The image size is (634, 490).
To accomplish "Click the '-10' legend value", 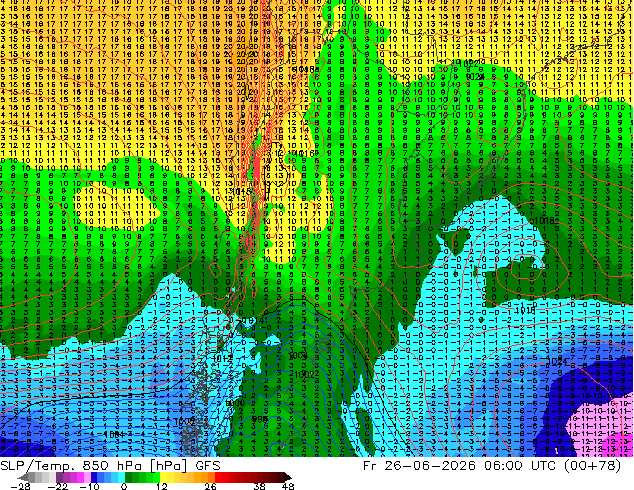I will tap(89, 486).
